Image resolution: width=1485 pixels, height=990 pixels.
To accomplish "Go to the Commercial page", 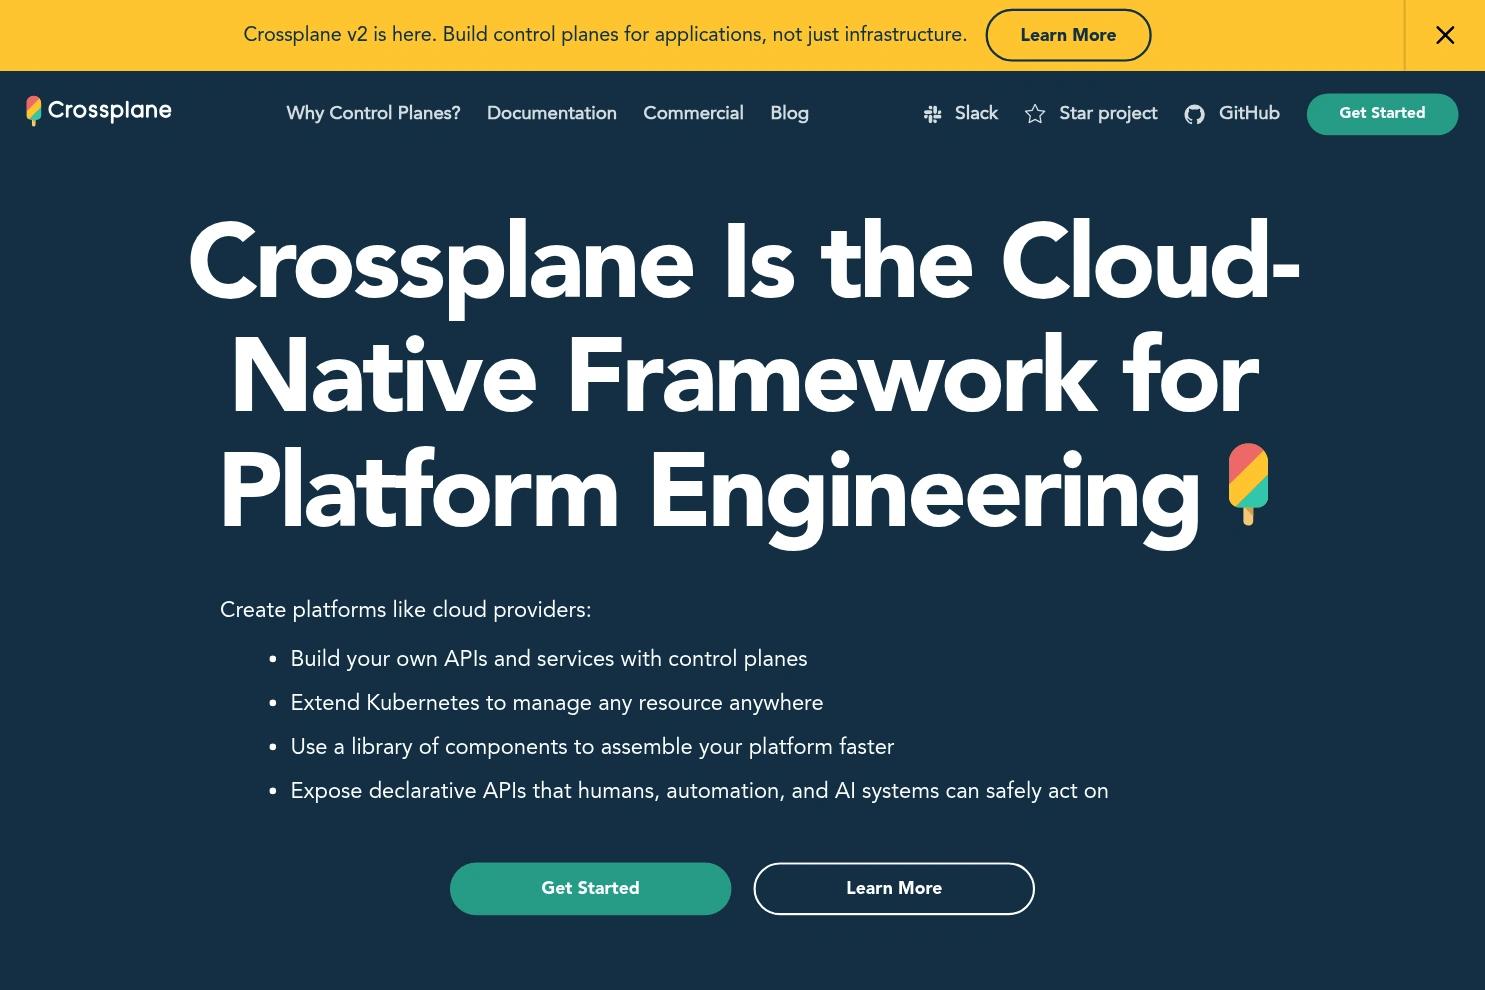I will pyautogui.click(x=693, y=113).
